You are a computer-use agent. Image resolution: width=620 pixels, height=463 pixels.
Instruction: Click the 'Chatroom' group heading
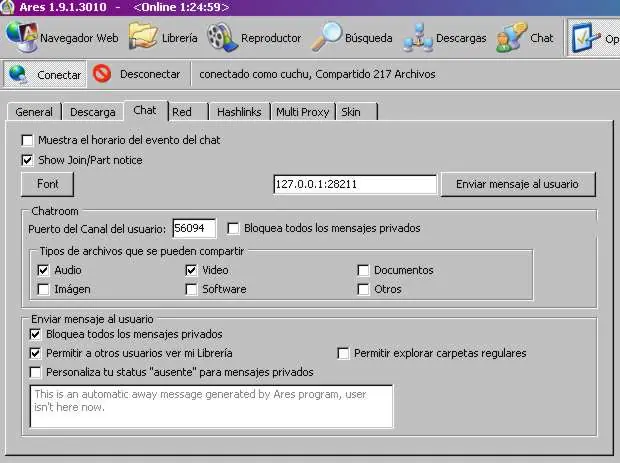pos(55,211)
